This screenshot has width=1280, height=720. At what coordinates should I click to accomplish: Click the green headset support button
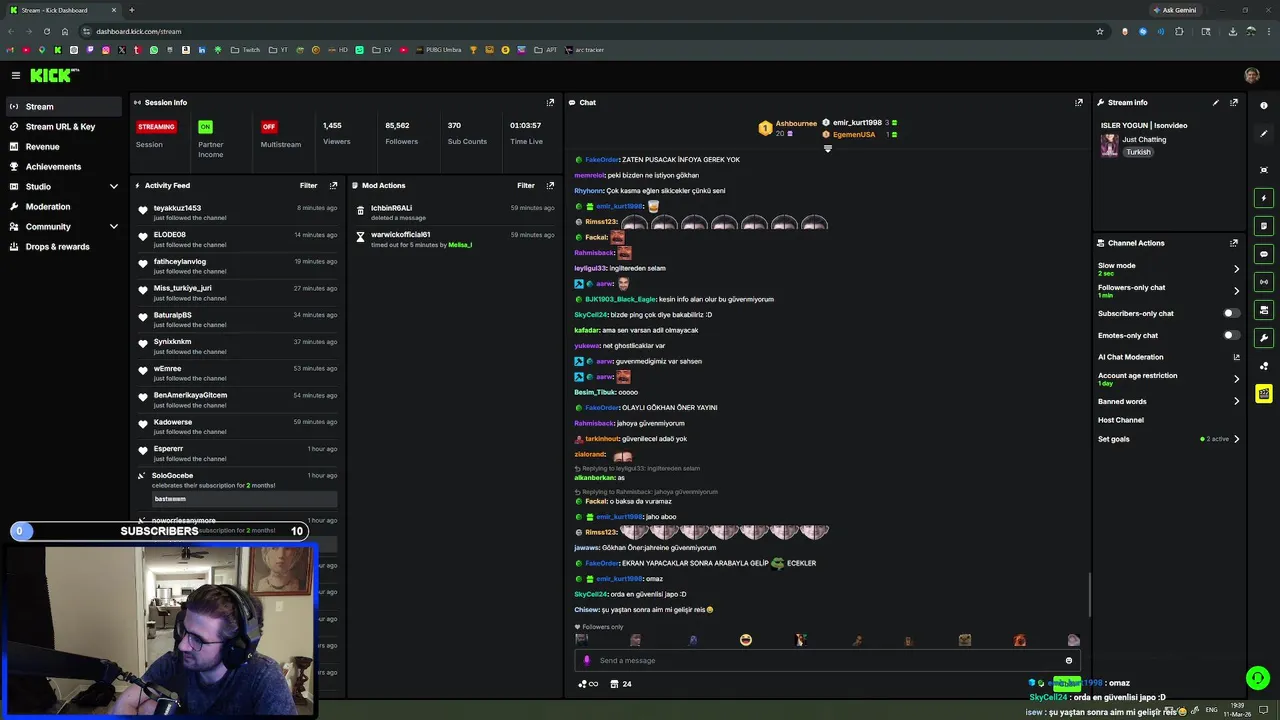pos(1257,678)
